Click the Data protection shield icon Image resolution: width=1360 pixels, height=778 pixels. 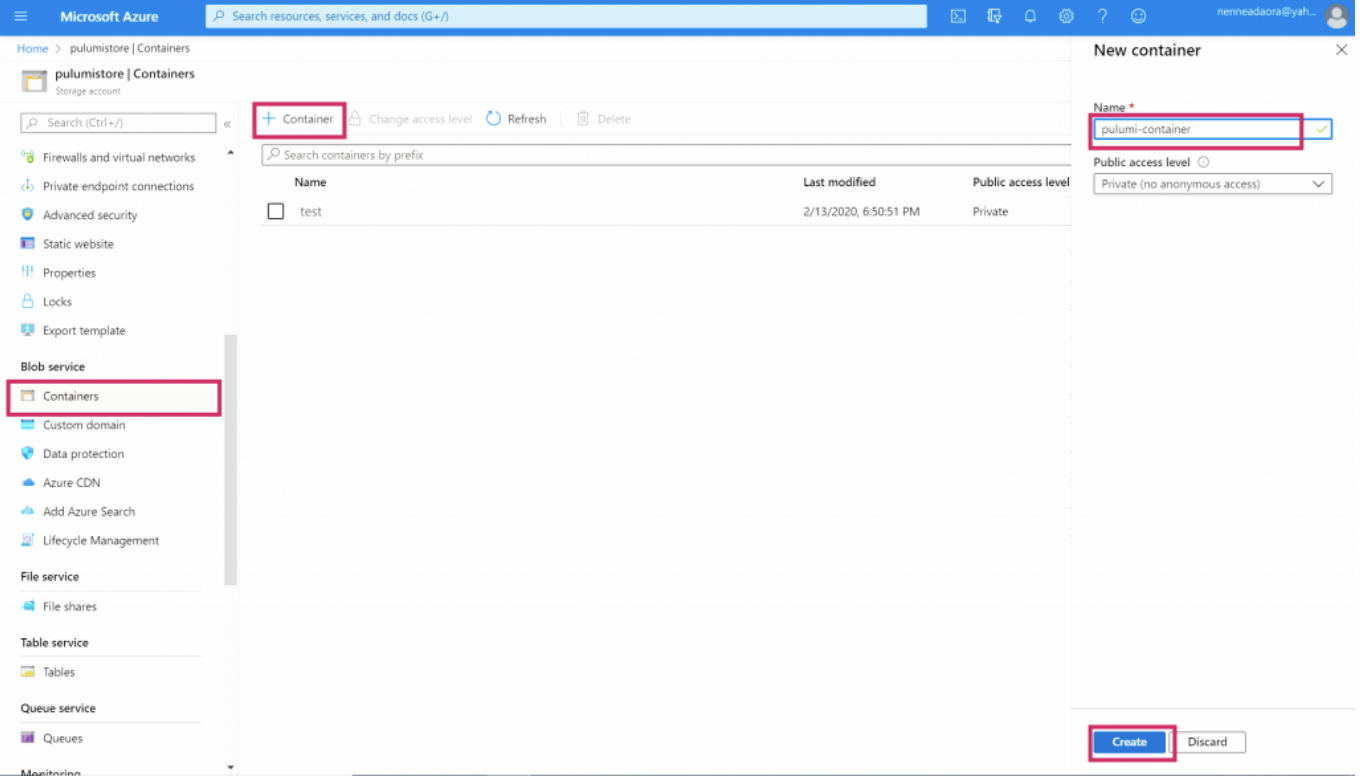coord(28,455)
